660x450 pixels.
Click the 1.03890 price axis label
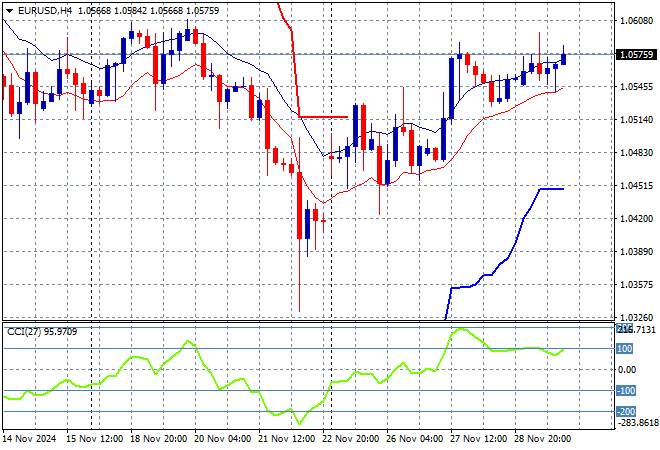[636, 252]
